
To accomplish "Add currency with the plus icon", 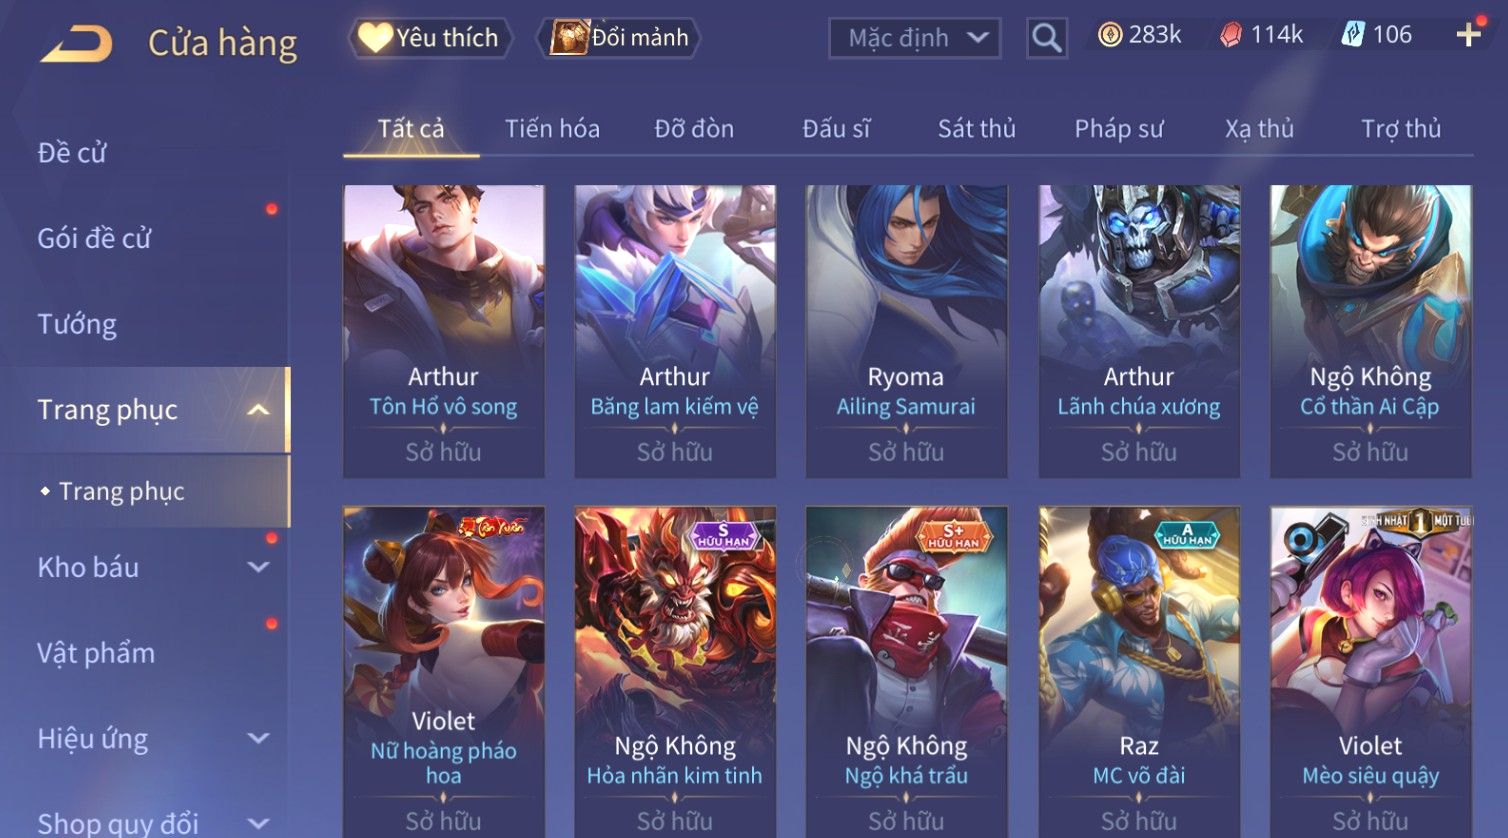I will tap(1468, 36).
